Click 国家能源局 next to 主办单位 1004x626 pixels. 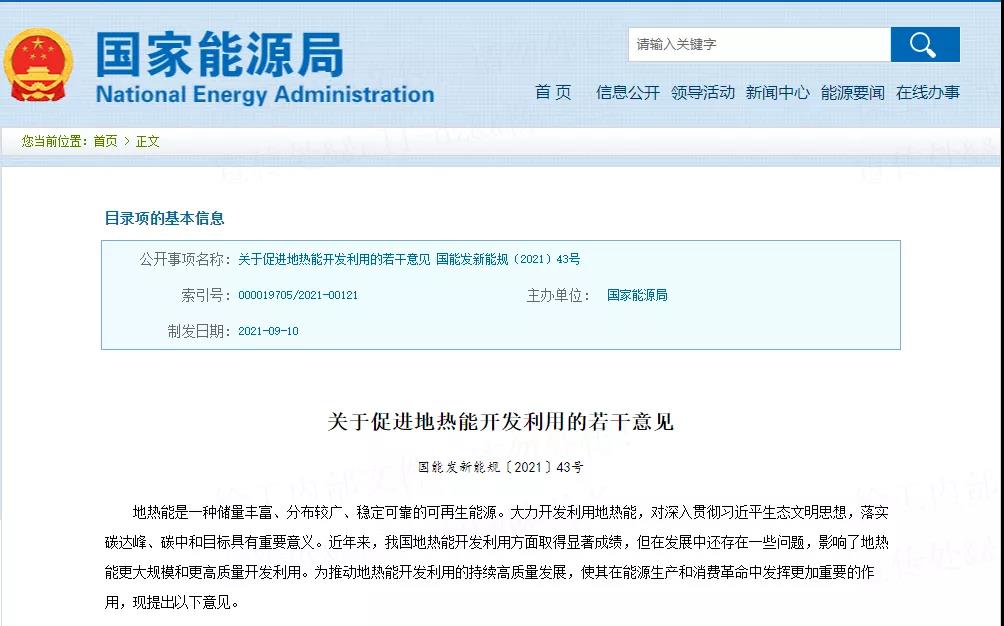click(637, 295)
